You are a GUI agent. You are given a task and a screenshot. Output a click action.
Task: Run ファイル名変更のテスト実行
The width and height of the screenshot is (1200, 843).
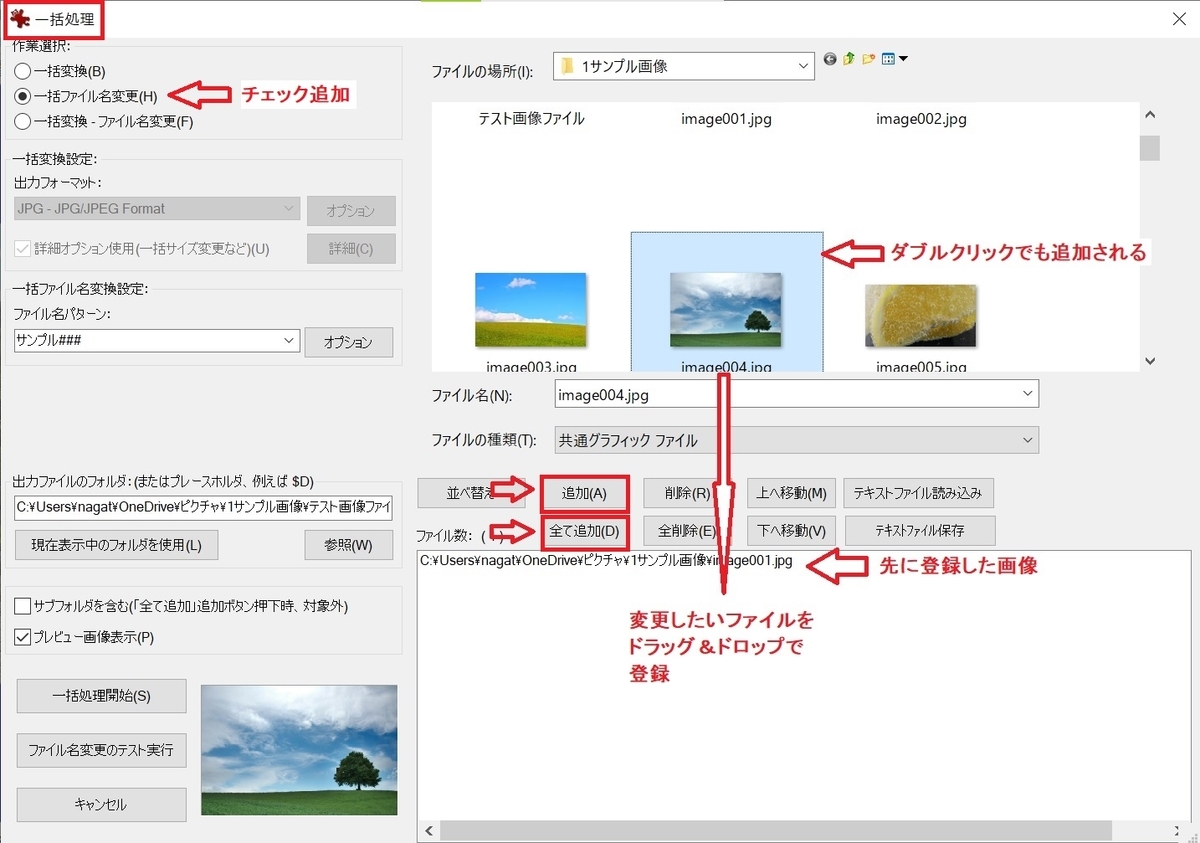pos(100,751)
